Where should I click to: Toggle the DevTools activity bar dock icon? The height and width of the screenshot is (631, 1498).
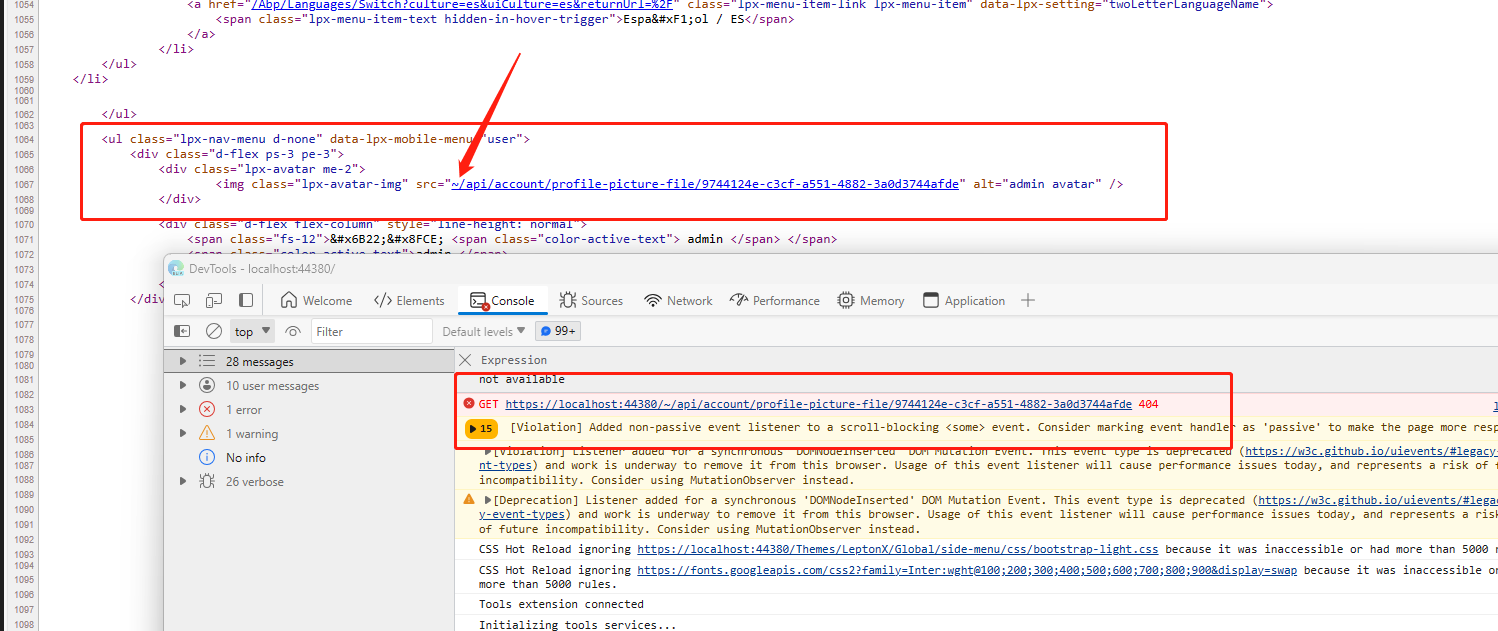coord(246,300)
